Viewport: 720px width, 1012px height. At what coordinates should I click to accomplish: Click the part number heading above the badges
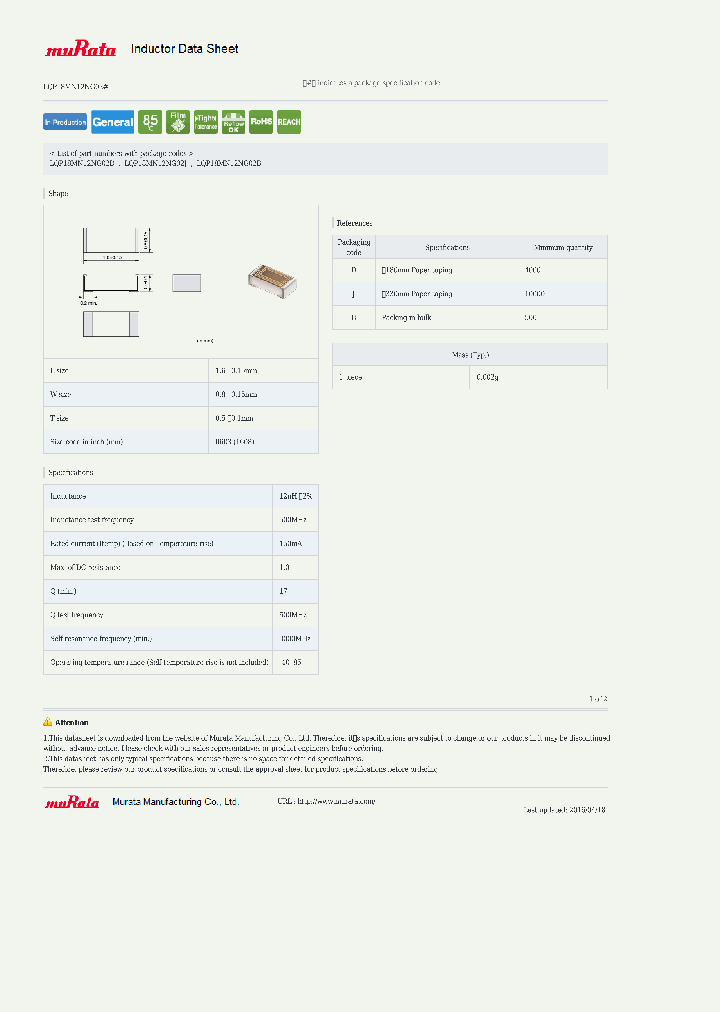[76, 86]
